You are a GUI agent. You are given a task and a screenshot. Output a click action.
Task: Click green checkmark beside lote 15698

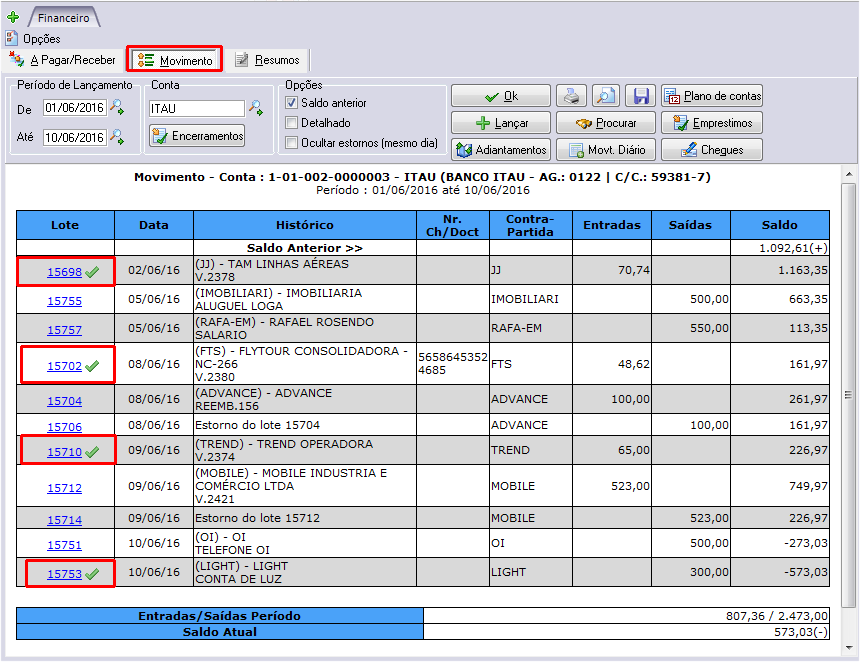tap(92, 271)
